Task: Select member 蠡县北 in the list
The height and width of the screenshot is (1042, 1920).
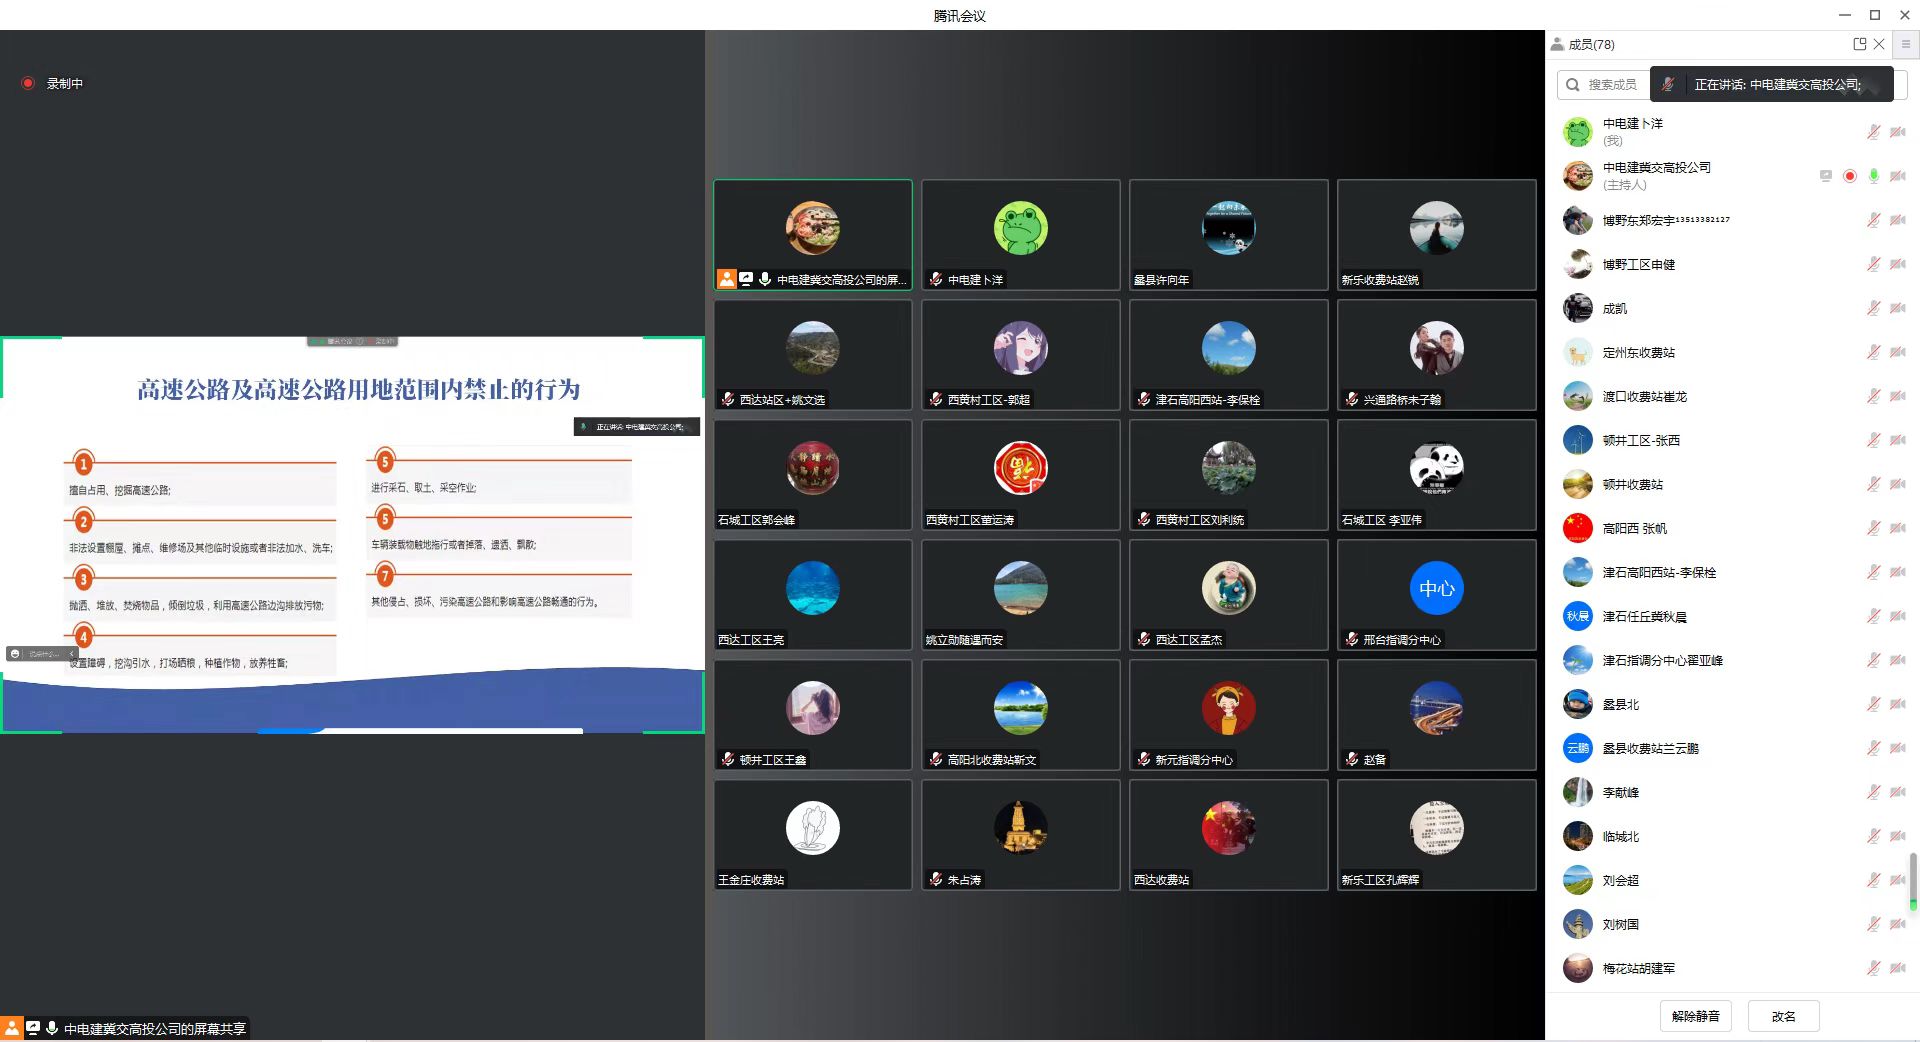Action: [1620, 704]
